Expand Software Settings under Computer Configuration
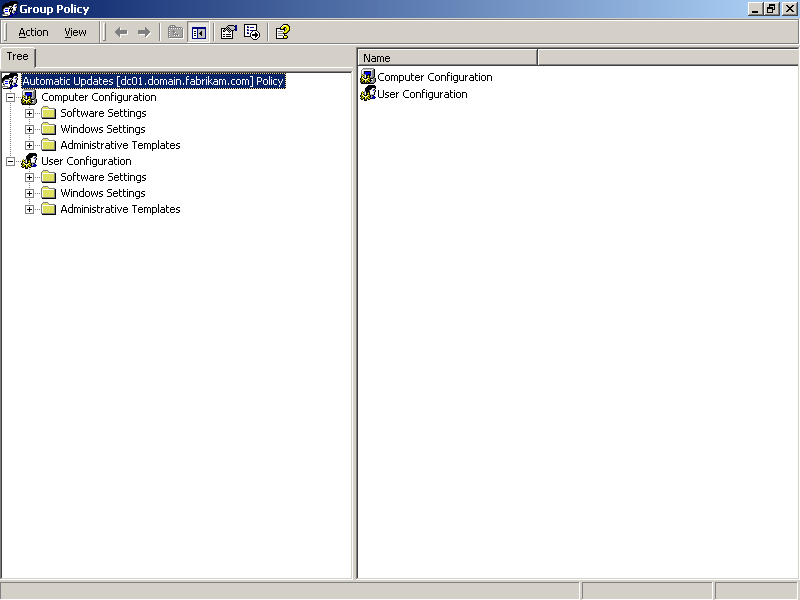The width and height of the screenshot is (800, 600). [29, 113]
